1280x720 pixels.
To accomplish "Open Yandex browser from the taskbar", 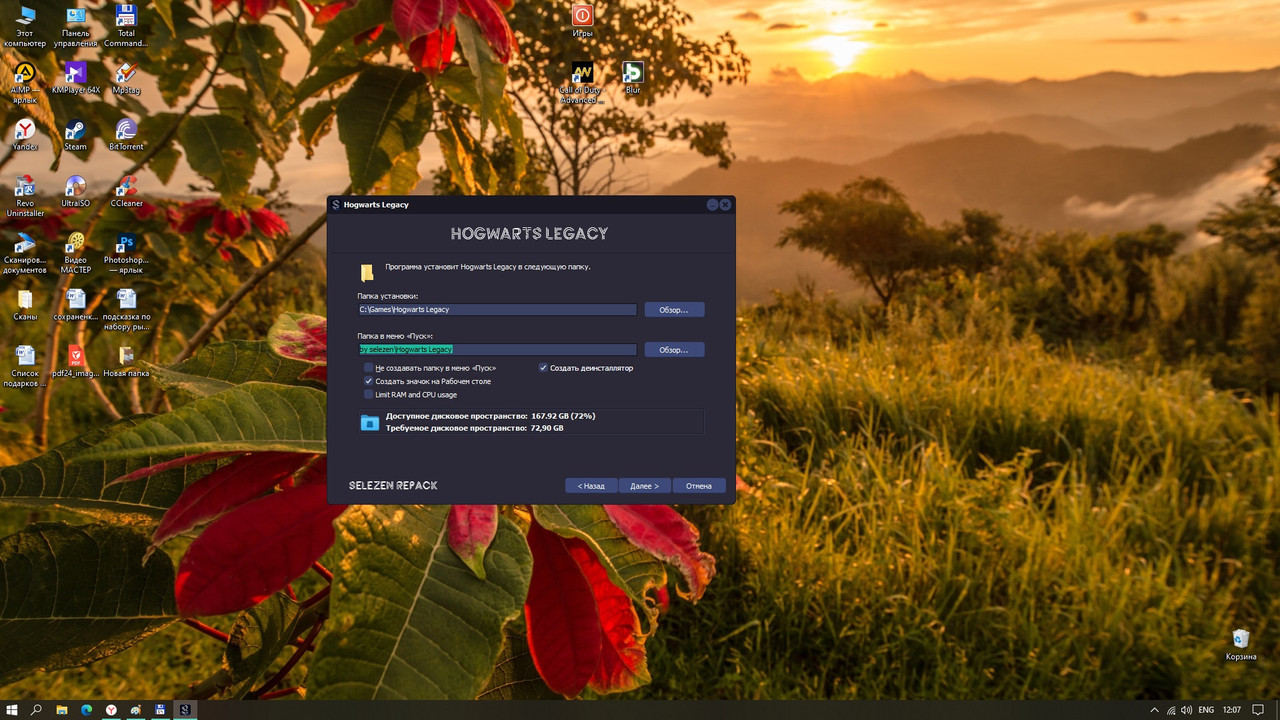I will [111, 710].
